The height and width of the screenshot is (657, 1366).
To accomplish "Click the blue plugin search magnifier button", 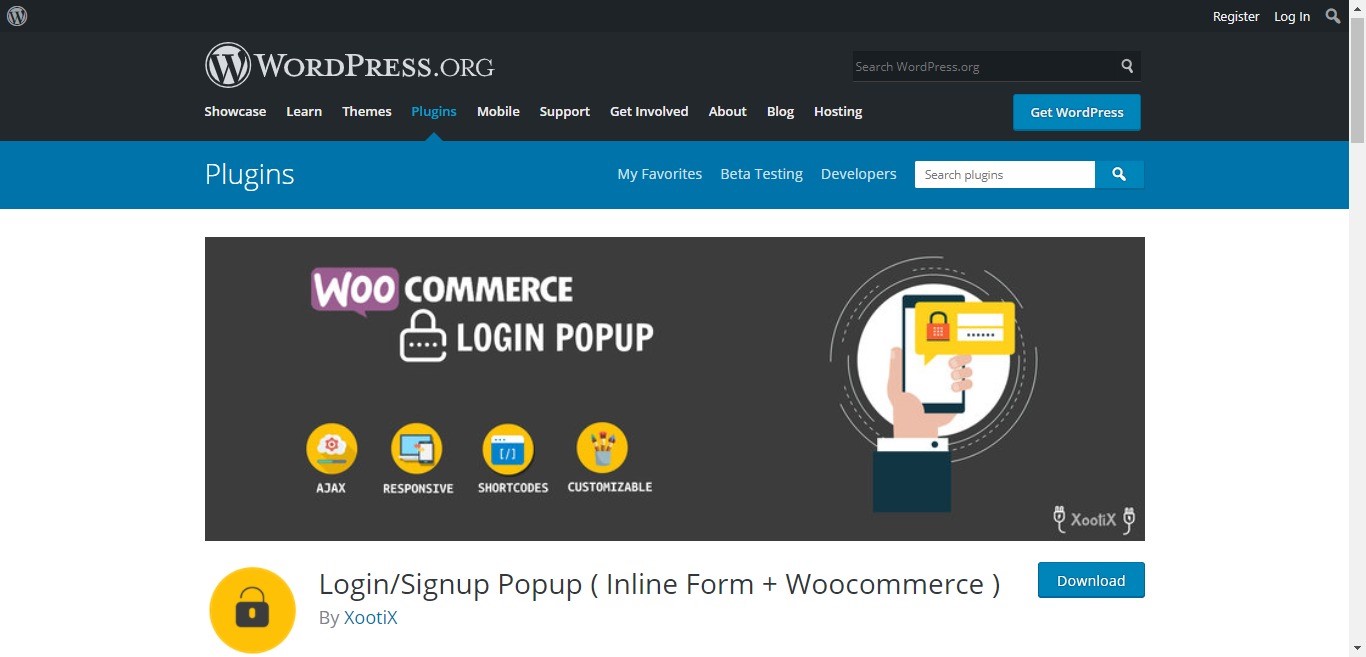I will coord(1119,174).
